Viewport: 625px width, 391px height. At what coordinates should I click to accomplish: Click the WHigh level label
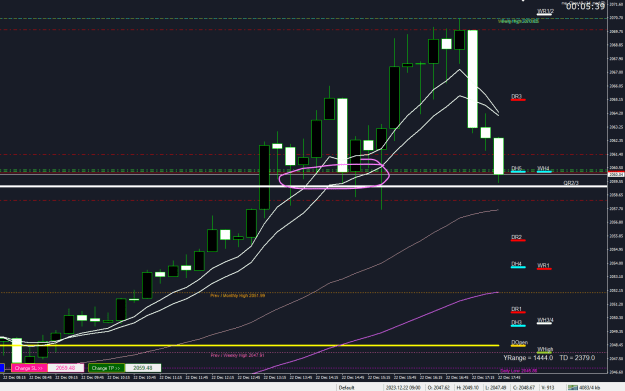click(x=544, y=350)
